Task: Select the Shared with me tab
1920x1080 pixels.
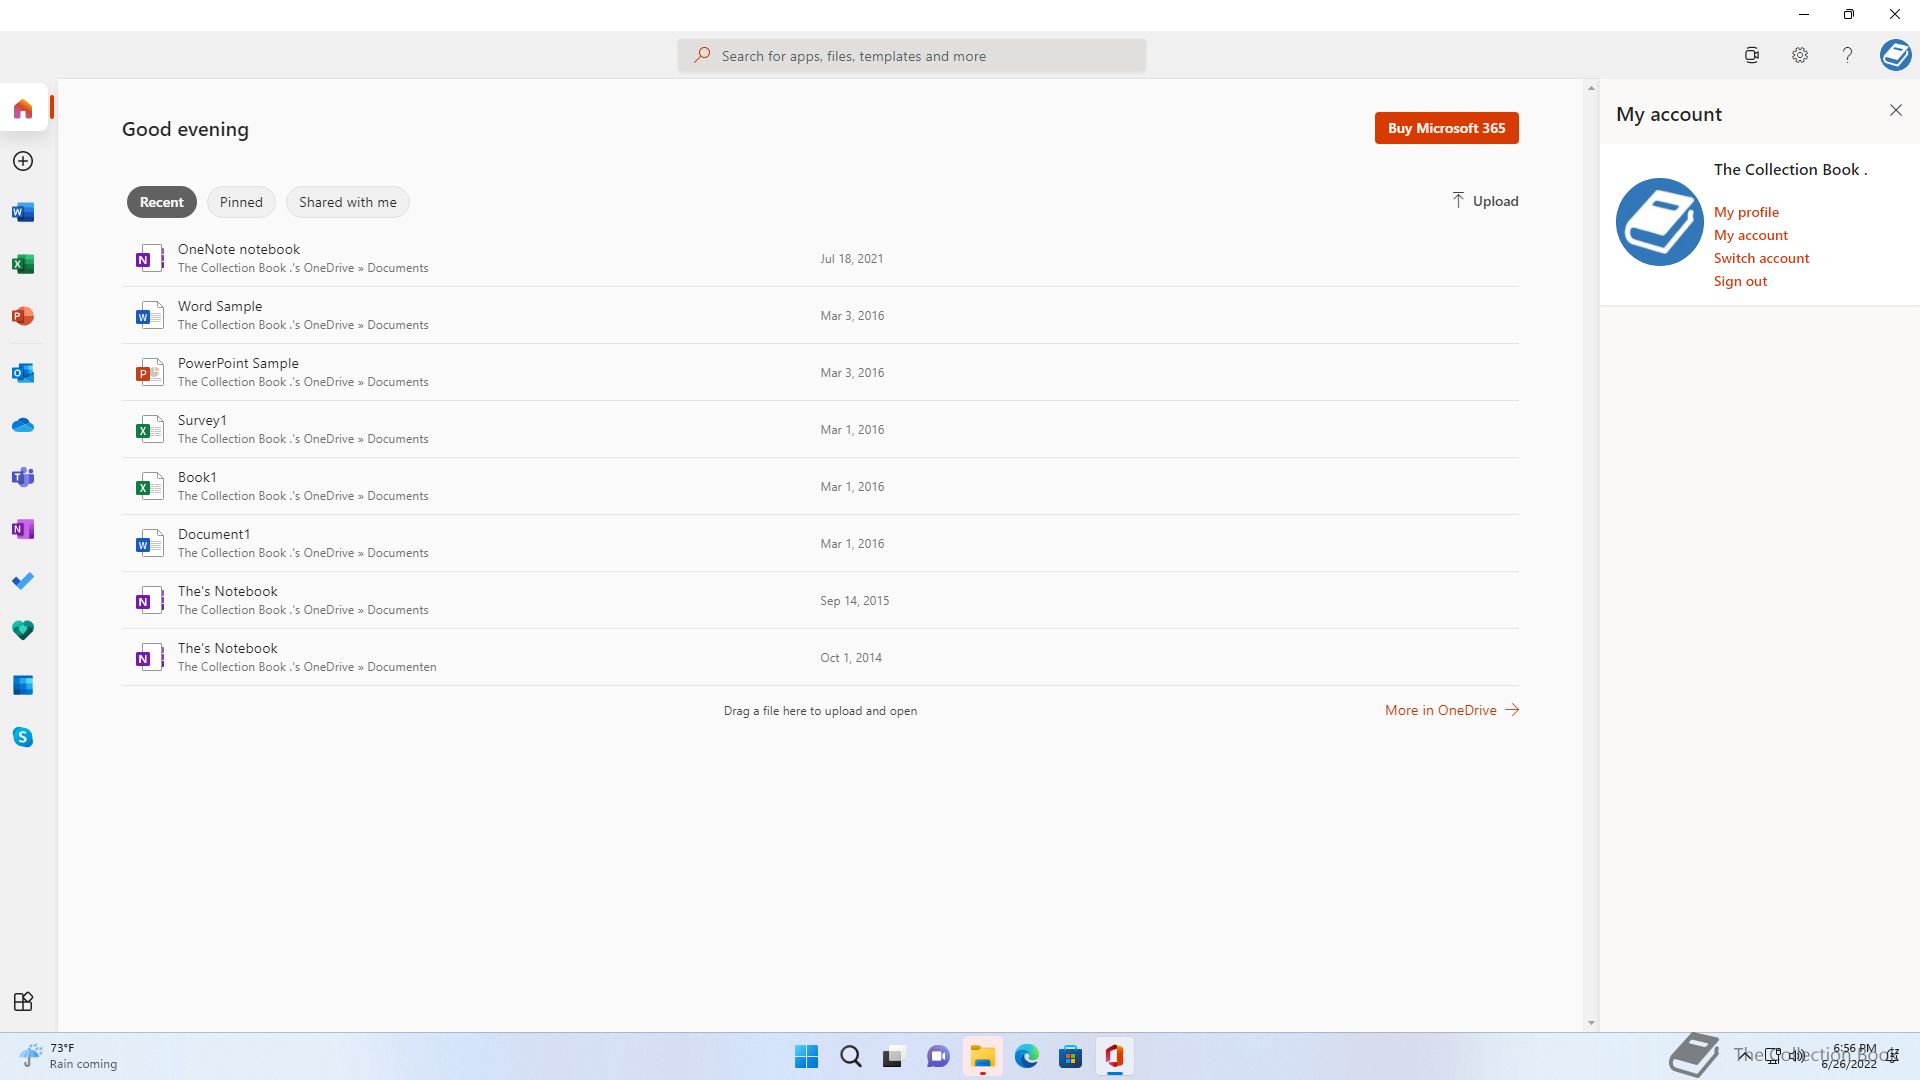Action: [x=347, y=202]
